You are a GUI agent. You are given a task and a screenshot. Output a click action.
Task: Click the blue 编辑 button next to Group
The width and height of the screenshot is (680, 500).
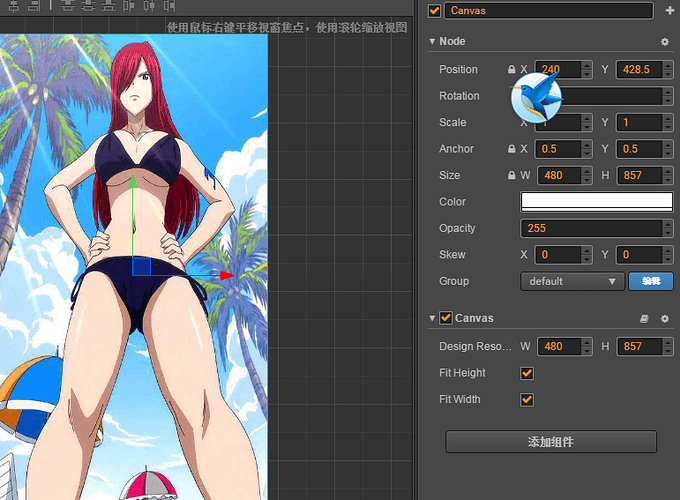[x=651, y=281]
